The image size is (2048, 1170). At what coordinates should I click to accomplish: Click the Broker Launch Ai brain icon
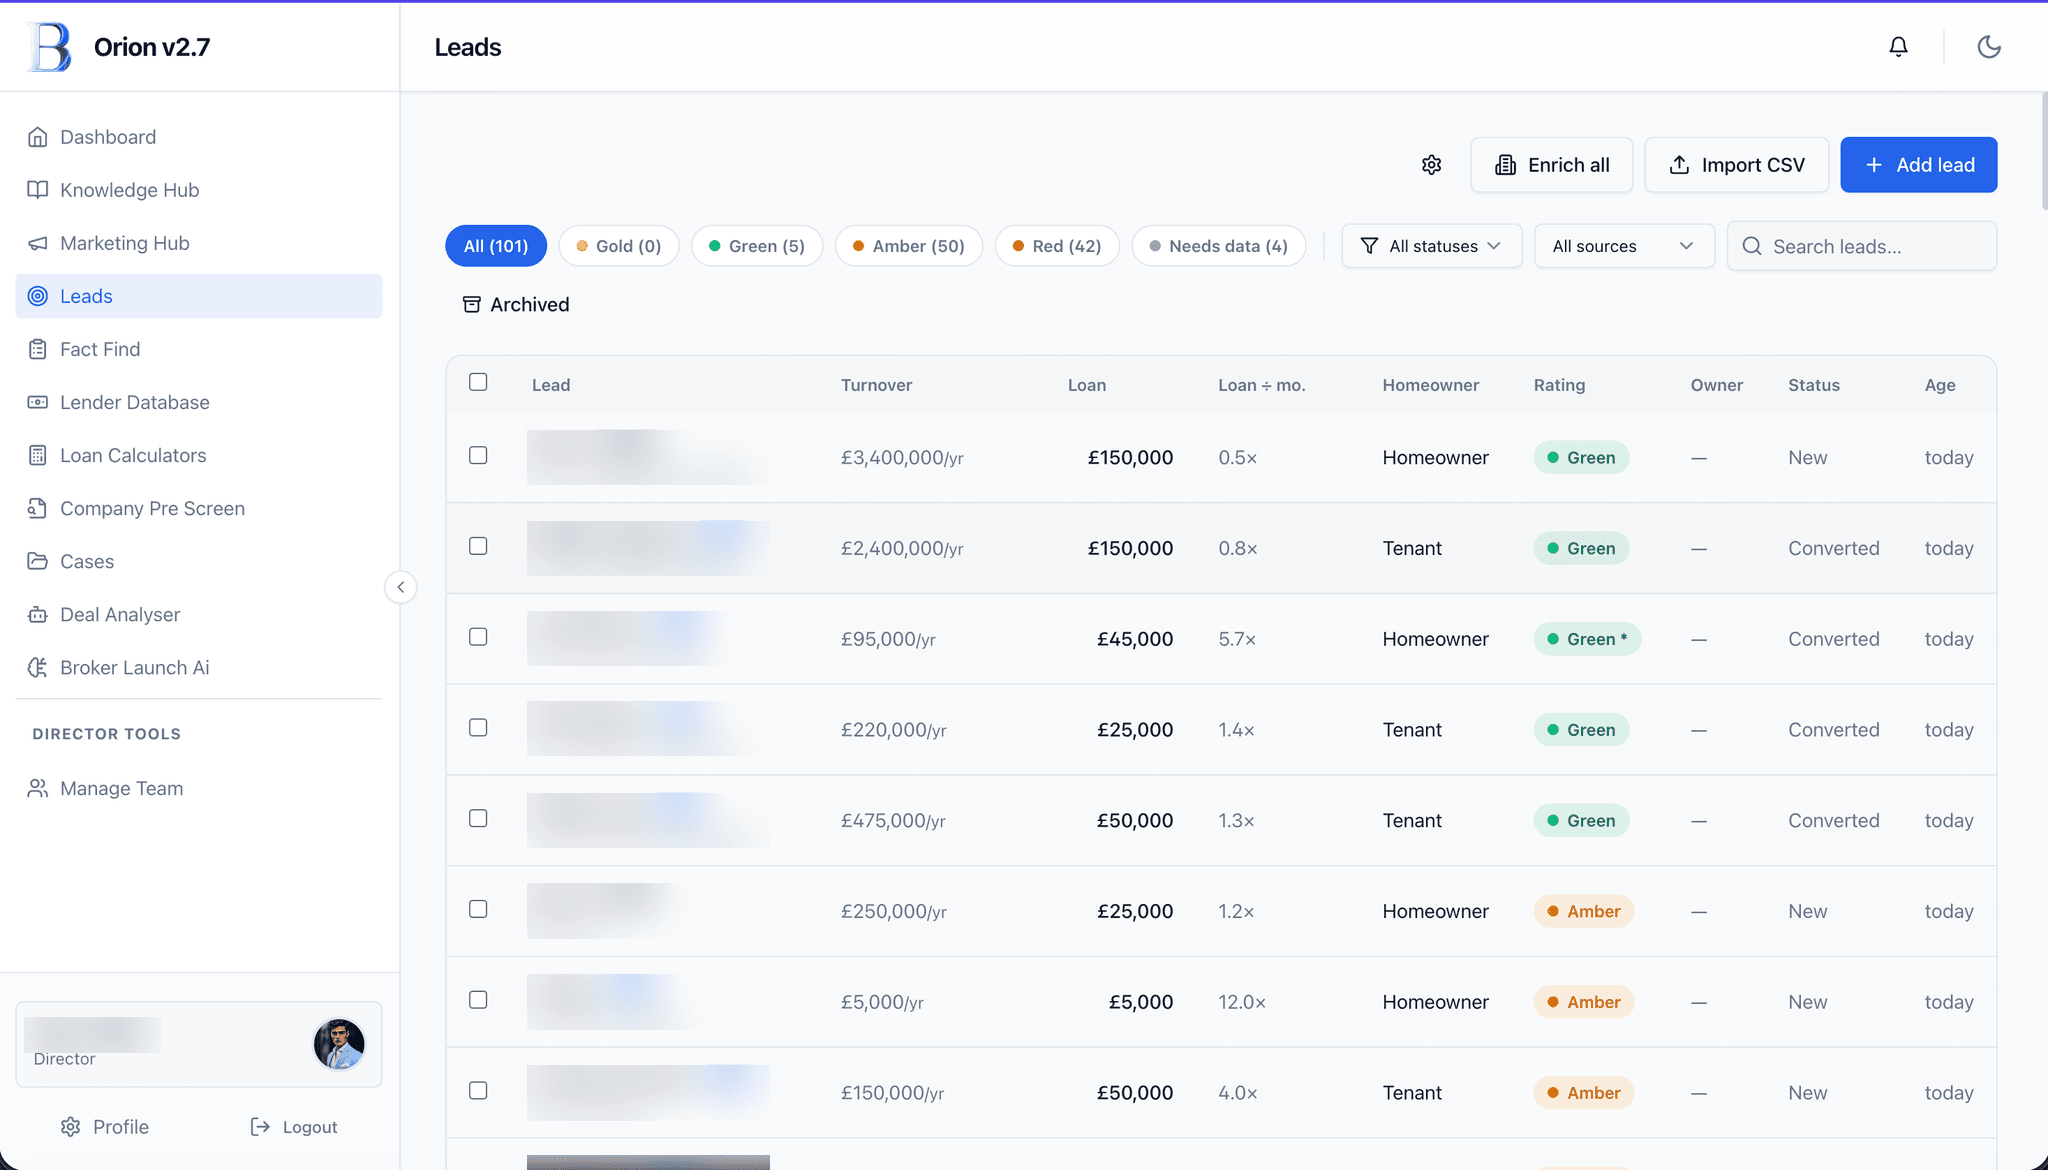pos(38,667)
